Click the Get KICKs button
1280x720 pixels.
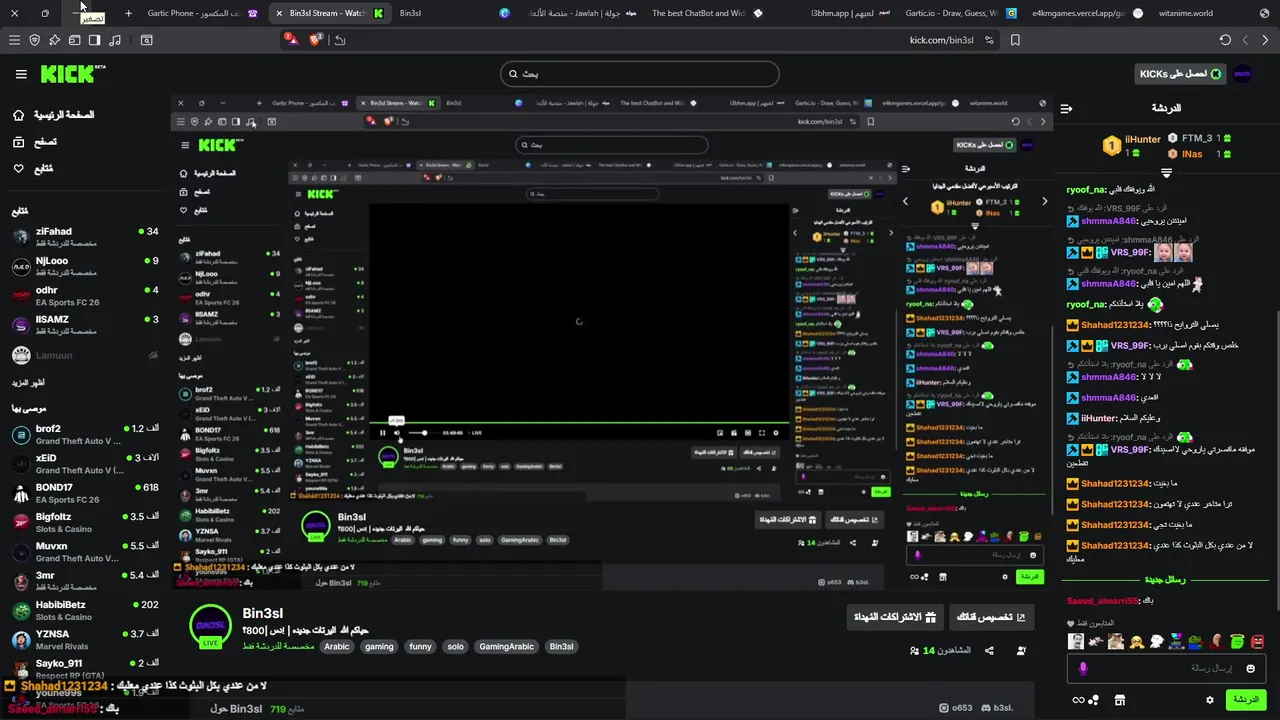(x=1179, y=74)
